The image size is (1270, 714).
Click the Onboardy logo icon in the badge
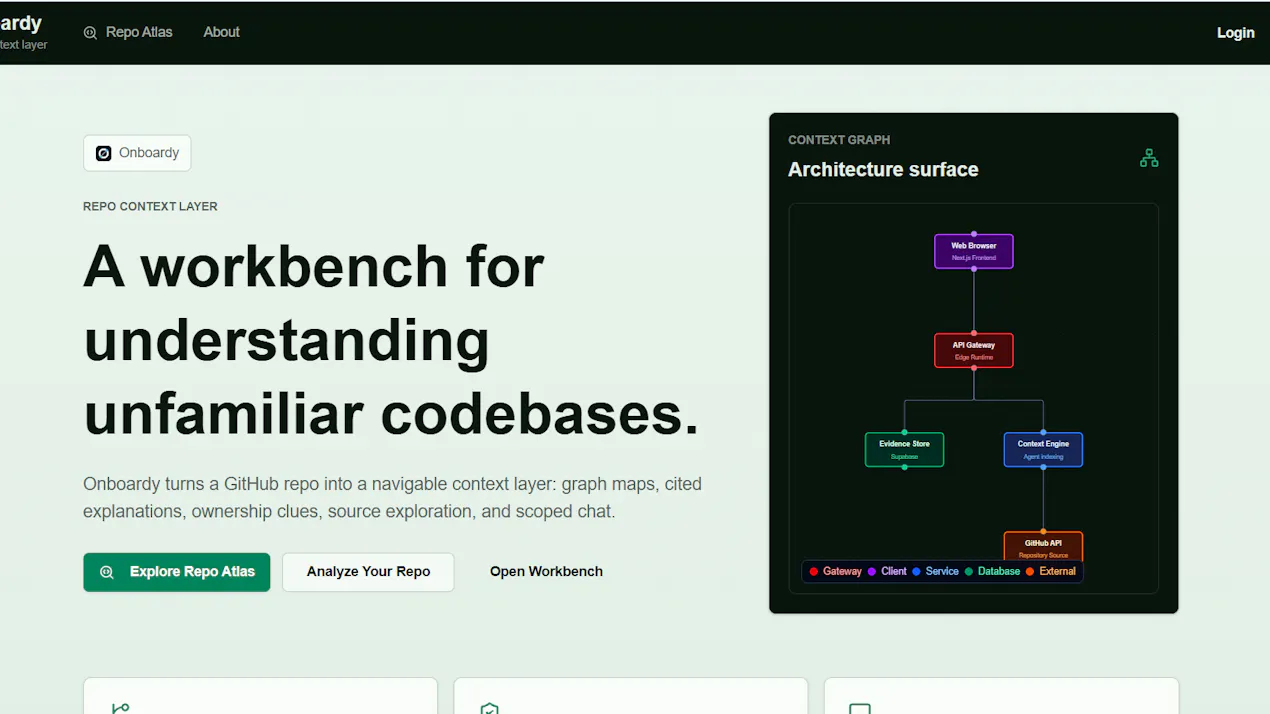point(104,153)
